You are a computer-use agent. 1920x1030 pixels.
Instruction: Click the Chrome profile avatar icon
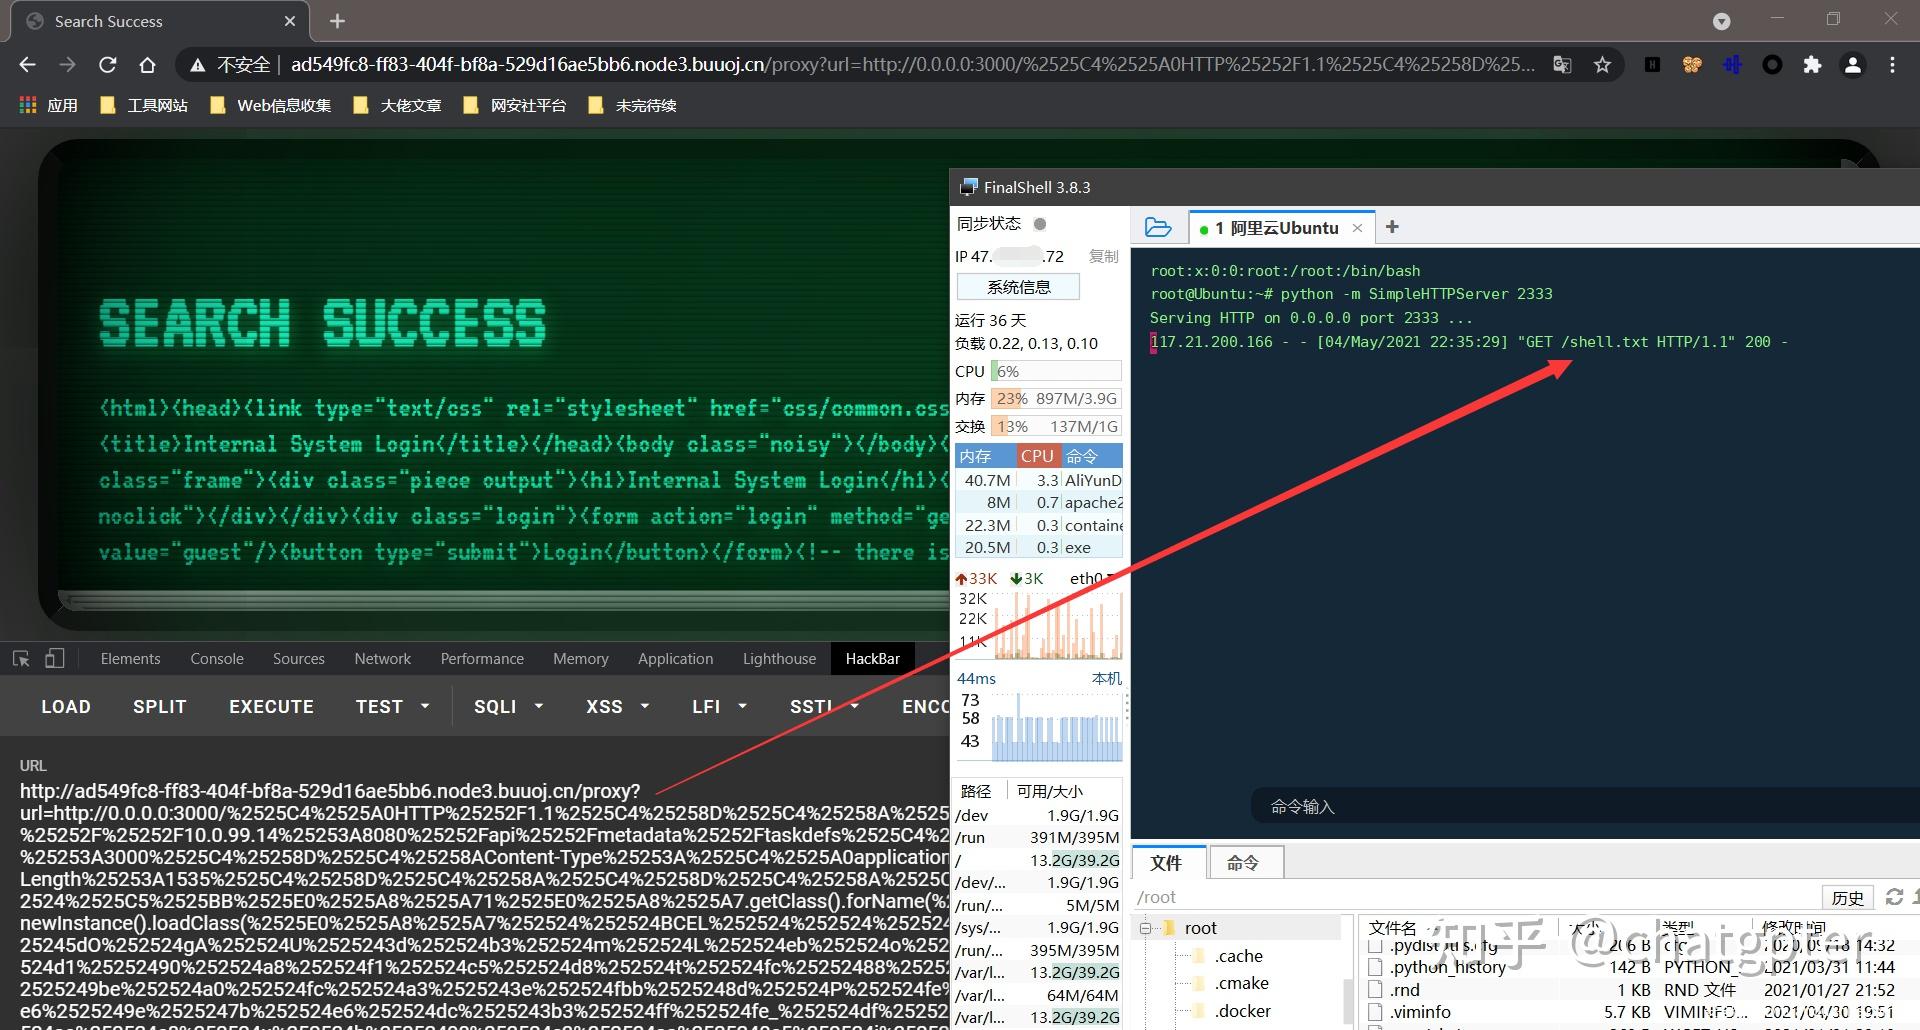[x=1852, y=64]
